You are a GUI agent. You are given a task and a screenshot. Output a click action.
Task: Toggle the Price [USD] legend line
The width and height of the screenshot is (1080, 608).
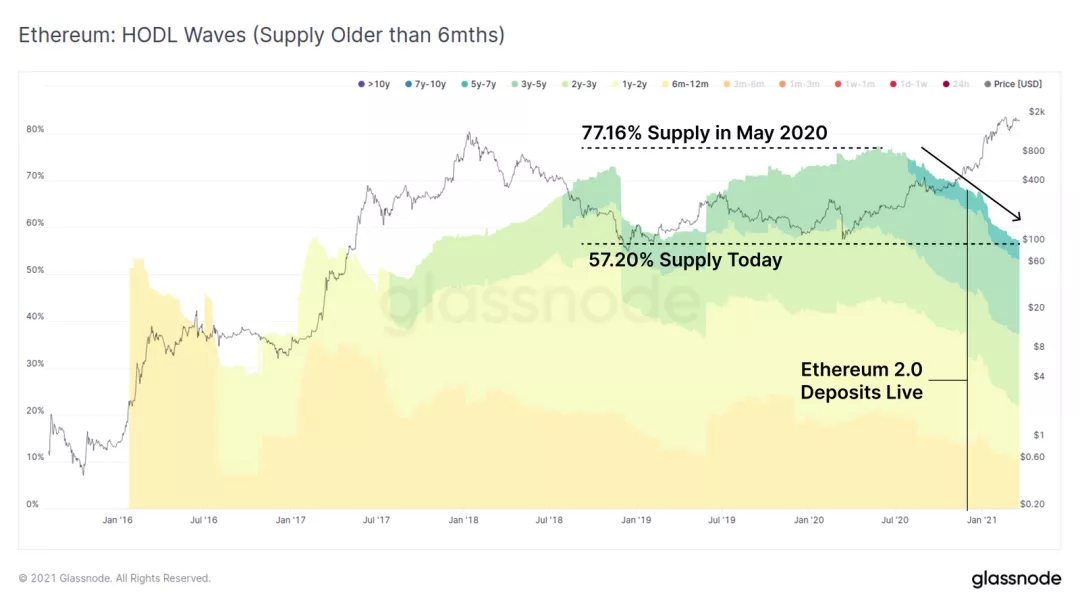[x=1013, y=84]
